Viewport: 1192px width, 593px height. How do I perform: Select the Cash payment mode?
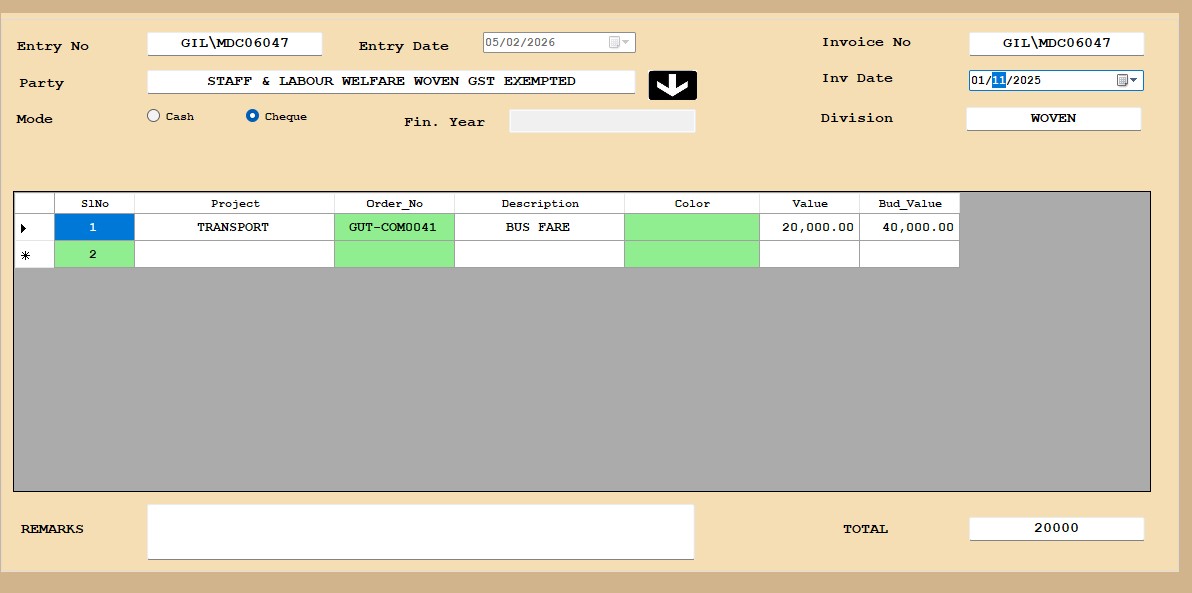[x=154, y=116]
